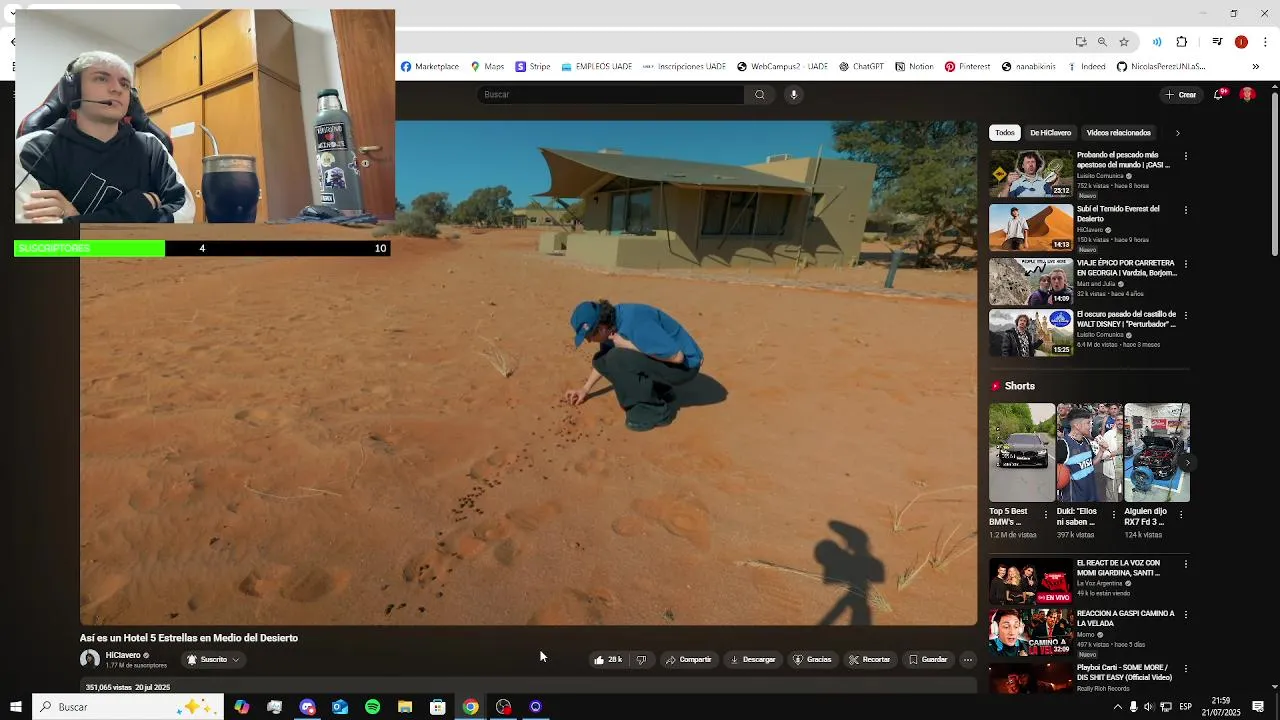Viewport: 1280px width, 720px height.
Task: Open options for La Voz live video
Action: (x=1186, y=564)
